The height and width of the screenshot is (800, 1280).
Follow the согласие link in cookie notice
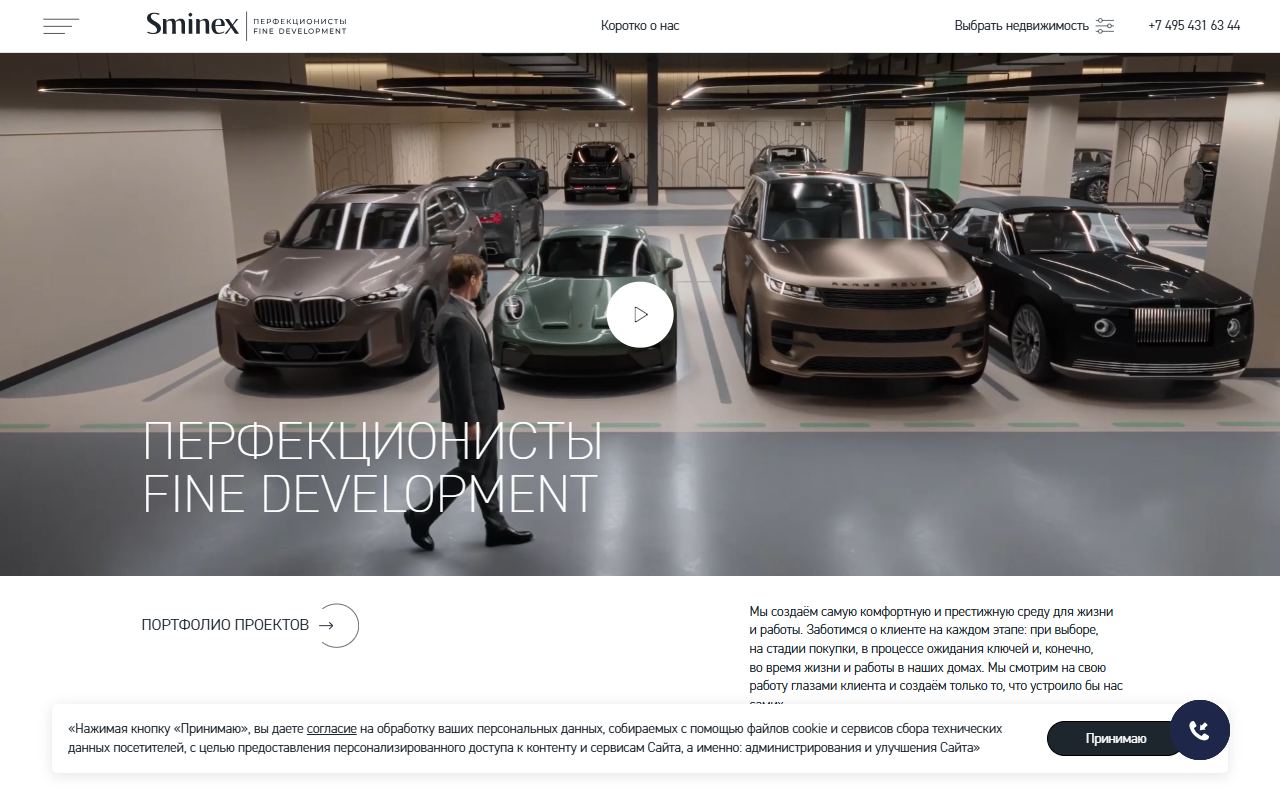(332, 729)
